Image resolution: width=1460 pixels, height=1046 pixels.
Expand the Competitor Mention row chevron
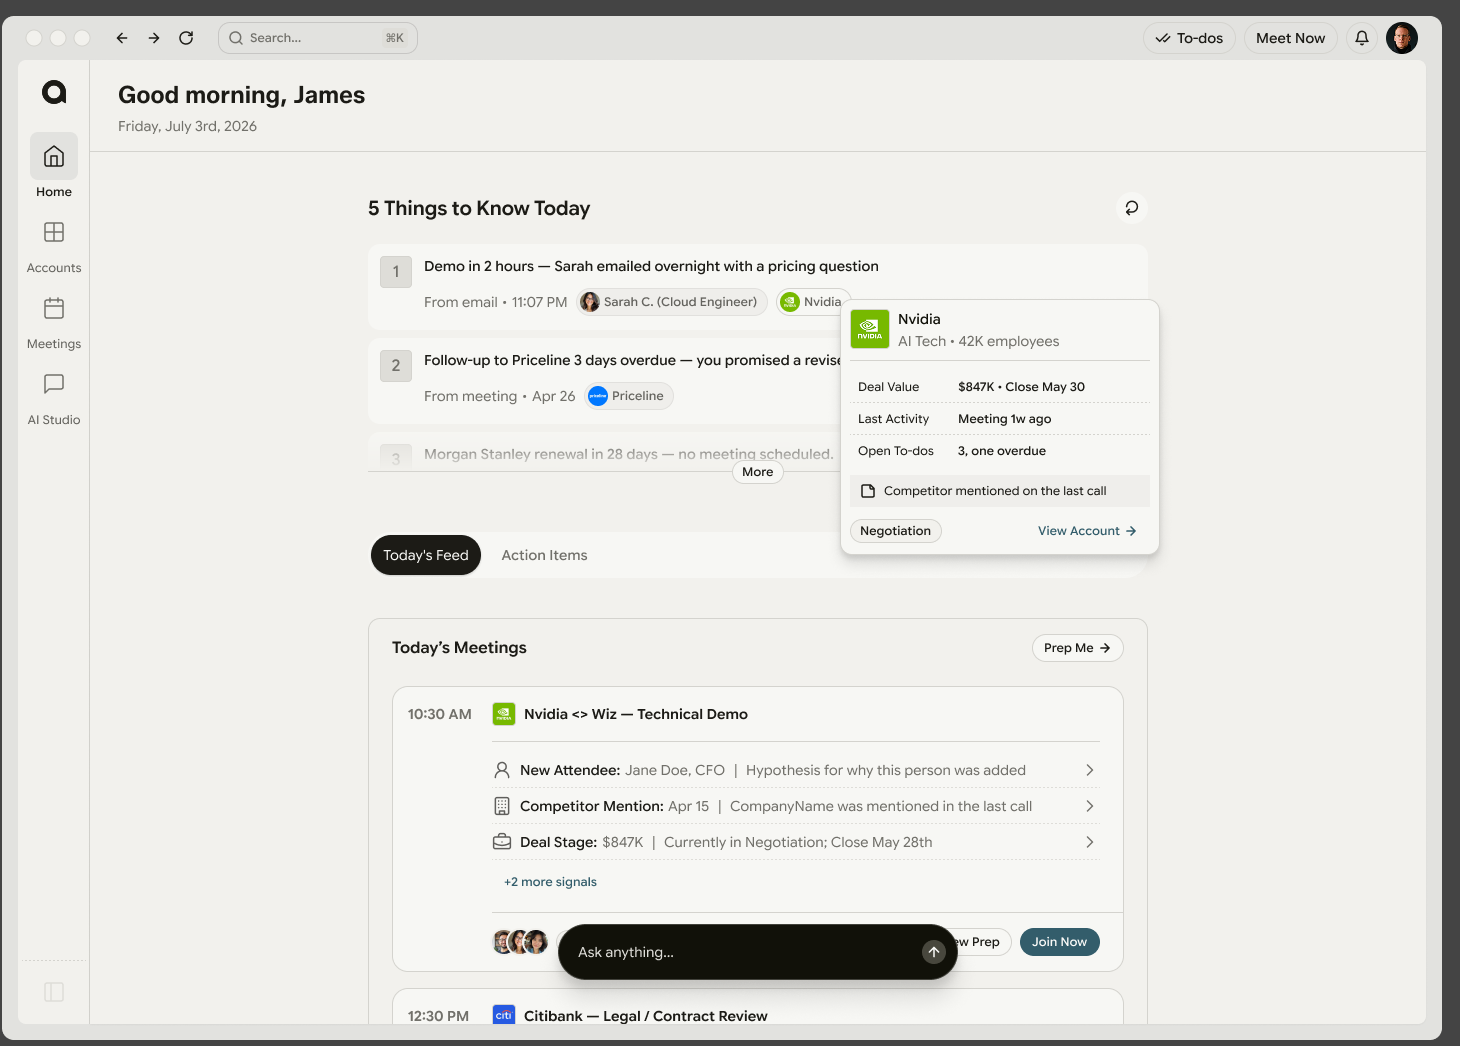pos(1090,806)
